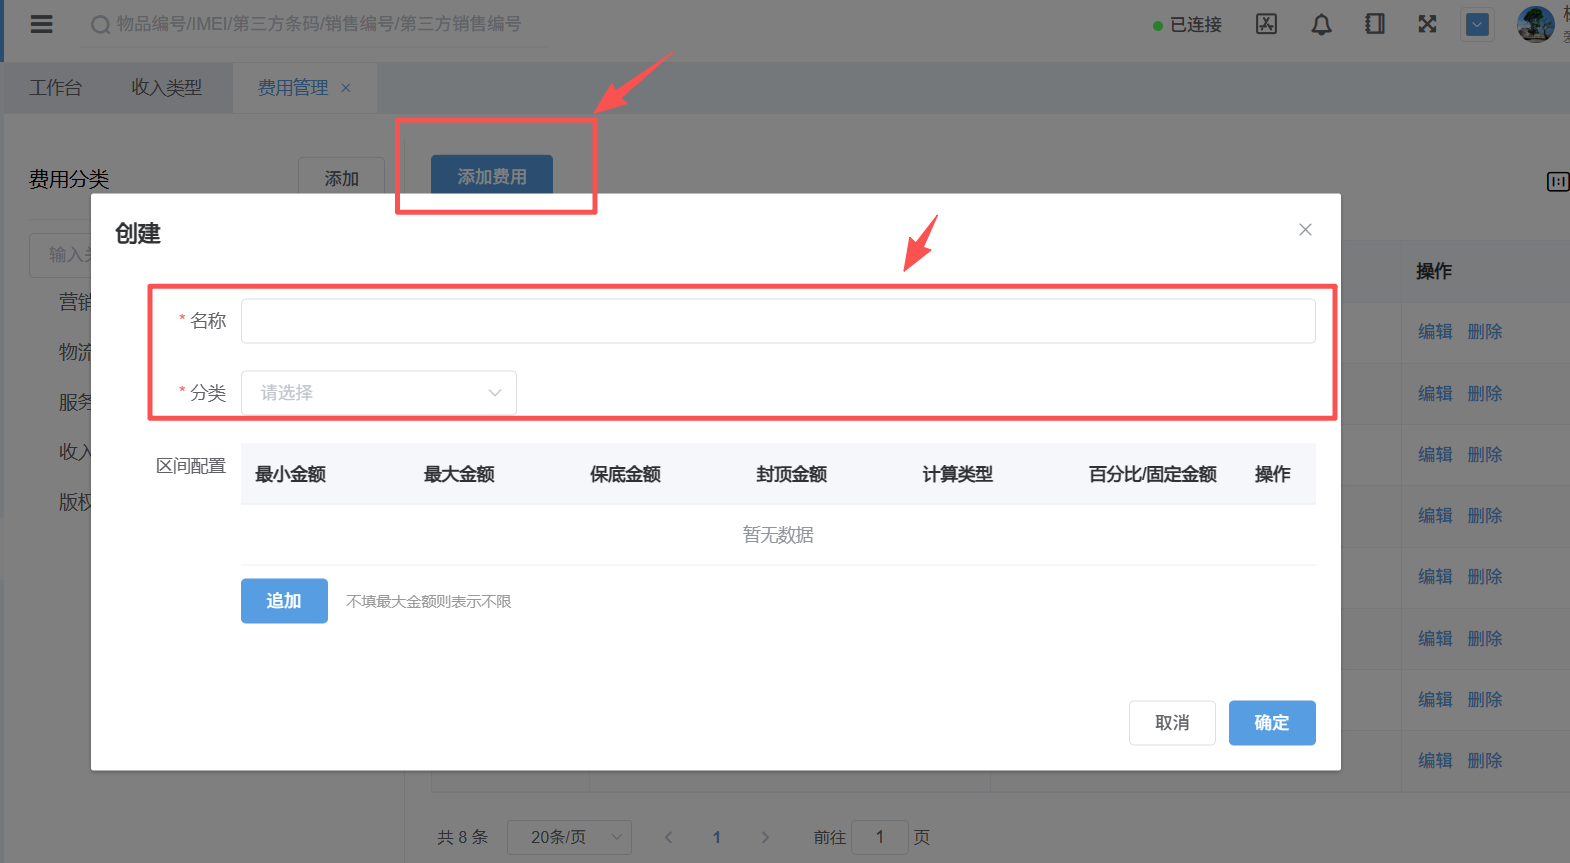Open the hamburger sidebar menu
Screen dimensions: 1570x863
pos(41,24)
